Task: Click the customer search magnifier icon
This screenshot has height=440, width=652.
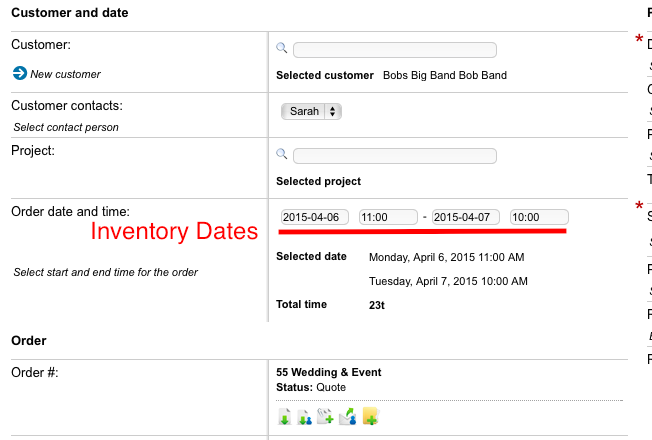Action: tap(282, 48)
